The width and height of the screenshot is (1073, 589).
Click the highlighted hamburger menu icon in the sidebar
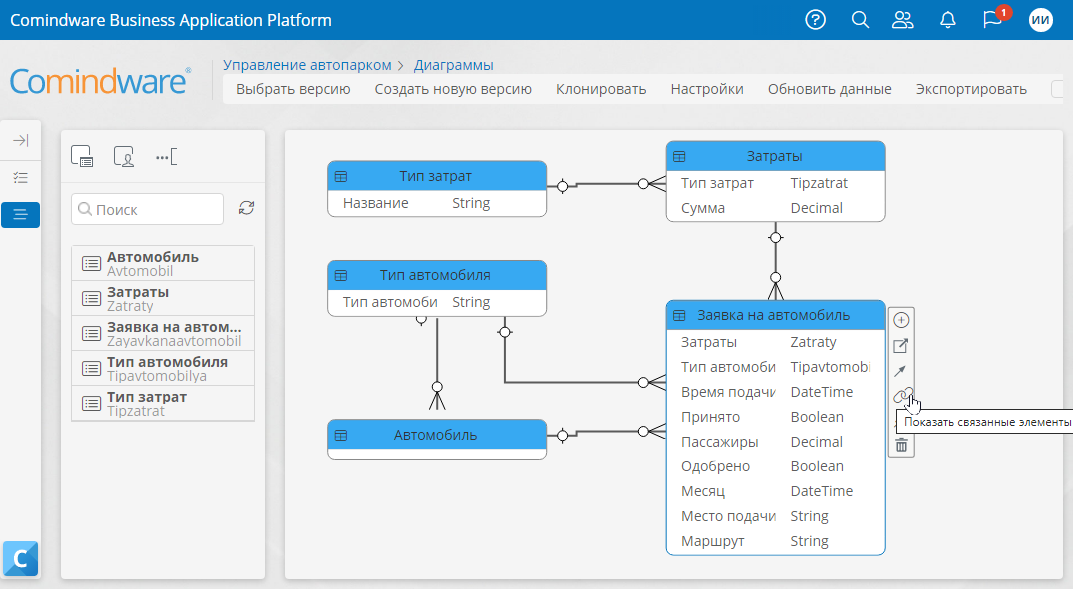pos(21,215)
